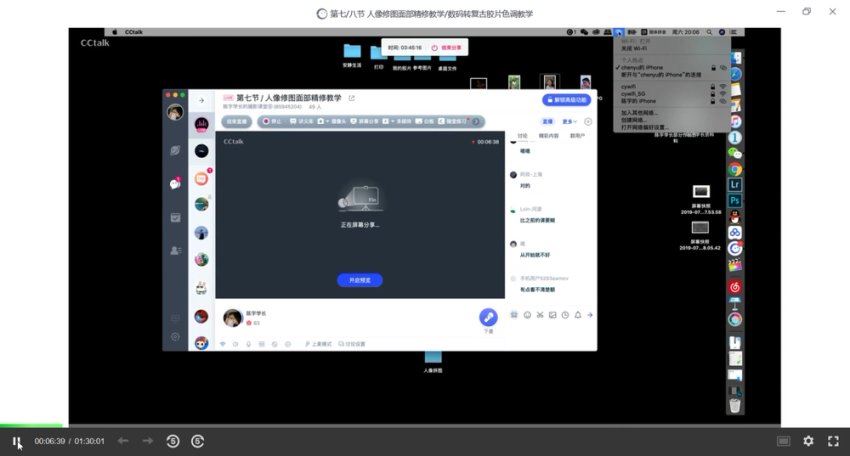
Task: Open course link icon beside the title
Action: [351, 98]
